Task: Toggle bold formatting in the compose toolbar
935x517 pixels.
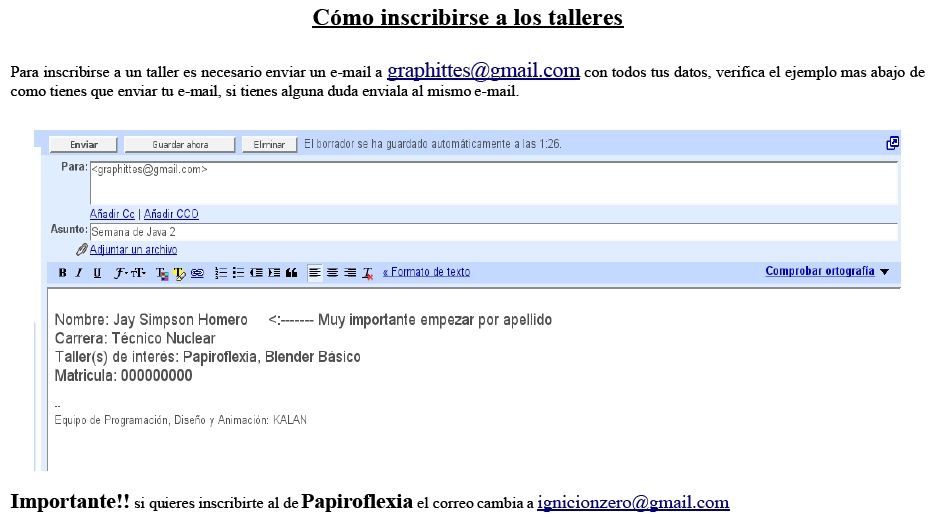Action: tap(62, 273)
